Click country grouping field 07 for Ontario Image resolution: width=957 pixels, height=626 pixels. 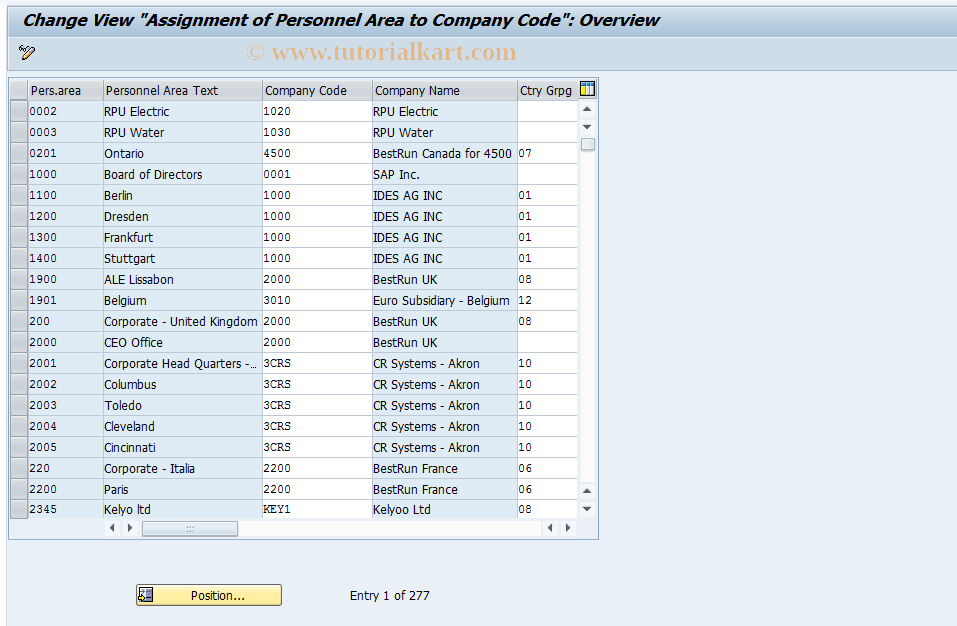tap(547, 153)
